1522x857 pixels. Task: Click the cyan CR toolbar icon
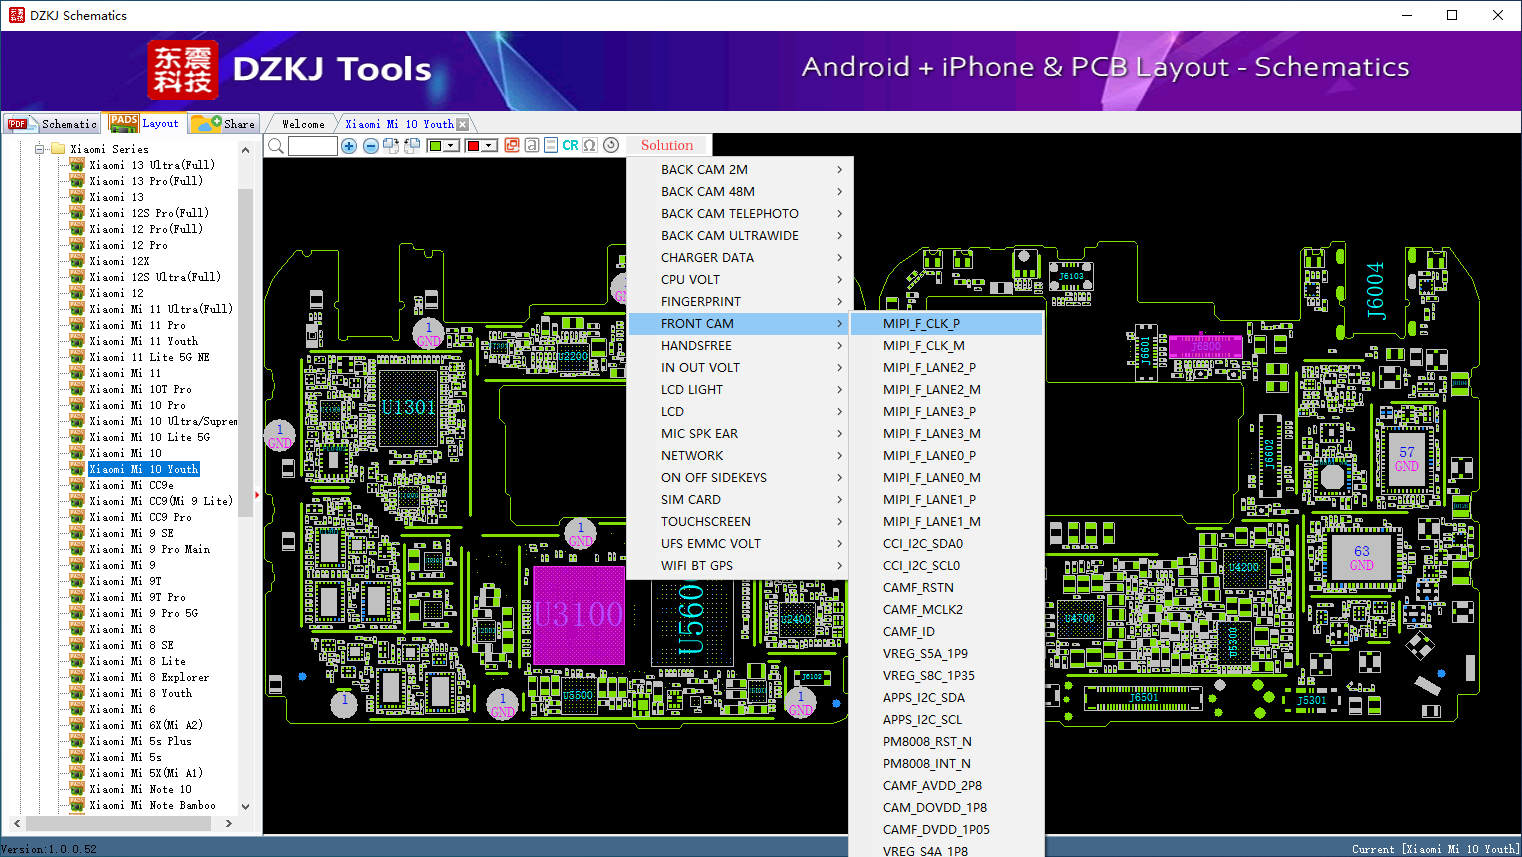click(x=570, y=146)
